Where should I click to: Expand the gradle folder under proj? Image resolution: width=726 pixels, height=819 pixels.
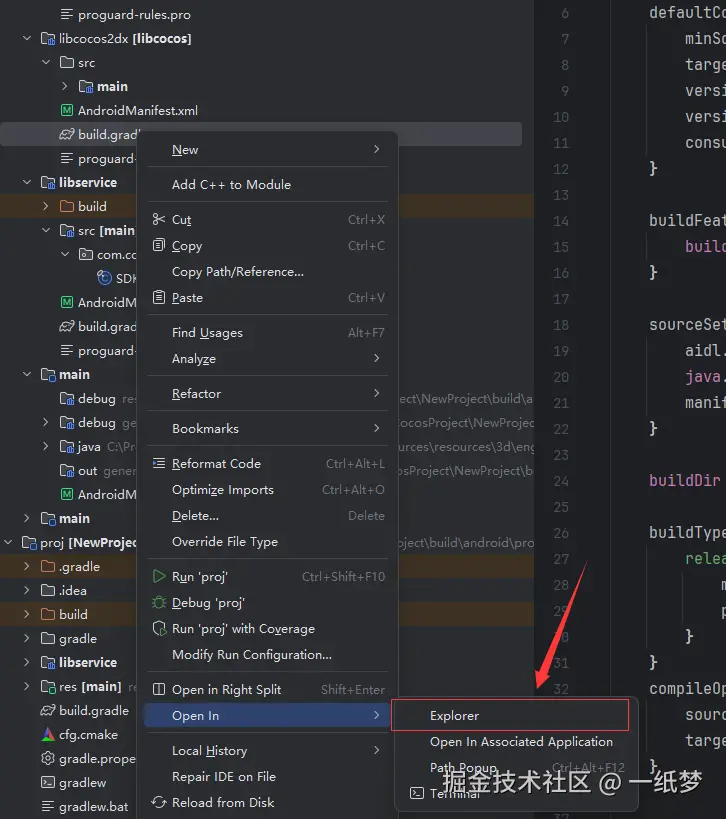coord(27,638)
